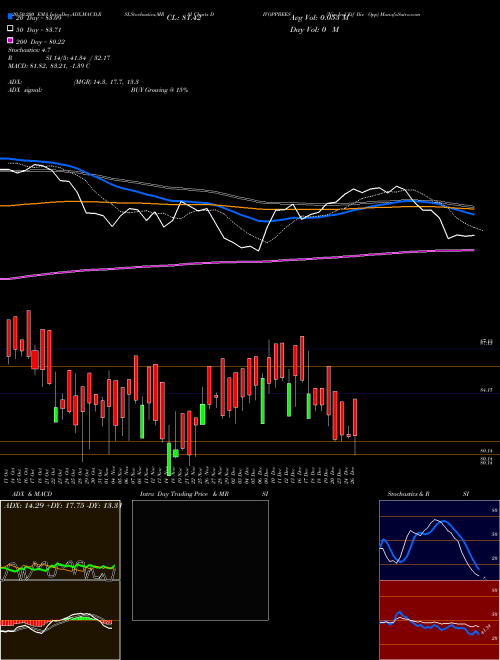
Task: Open the MACD histogram mini chart
Action: click(x=60, y=620)
